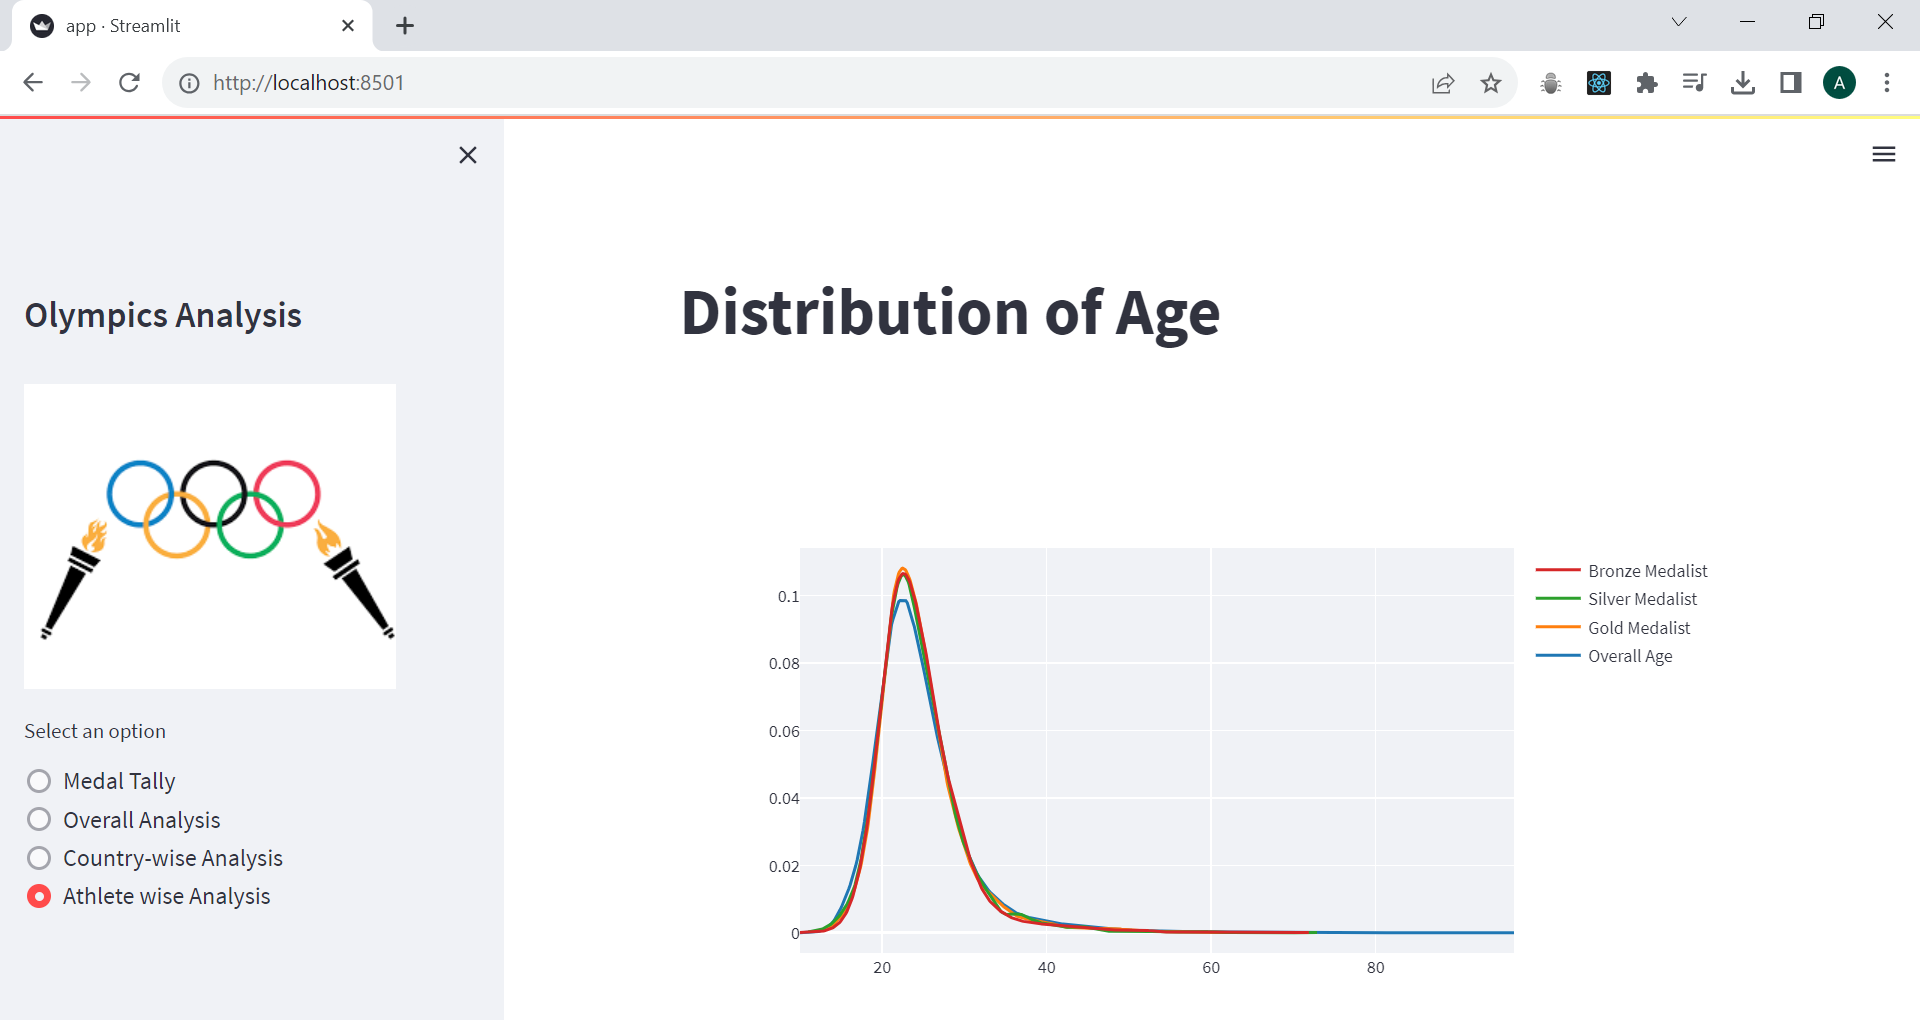Toggle the Overall Age legend entry

1629,656
